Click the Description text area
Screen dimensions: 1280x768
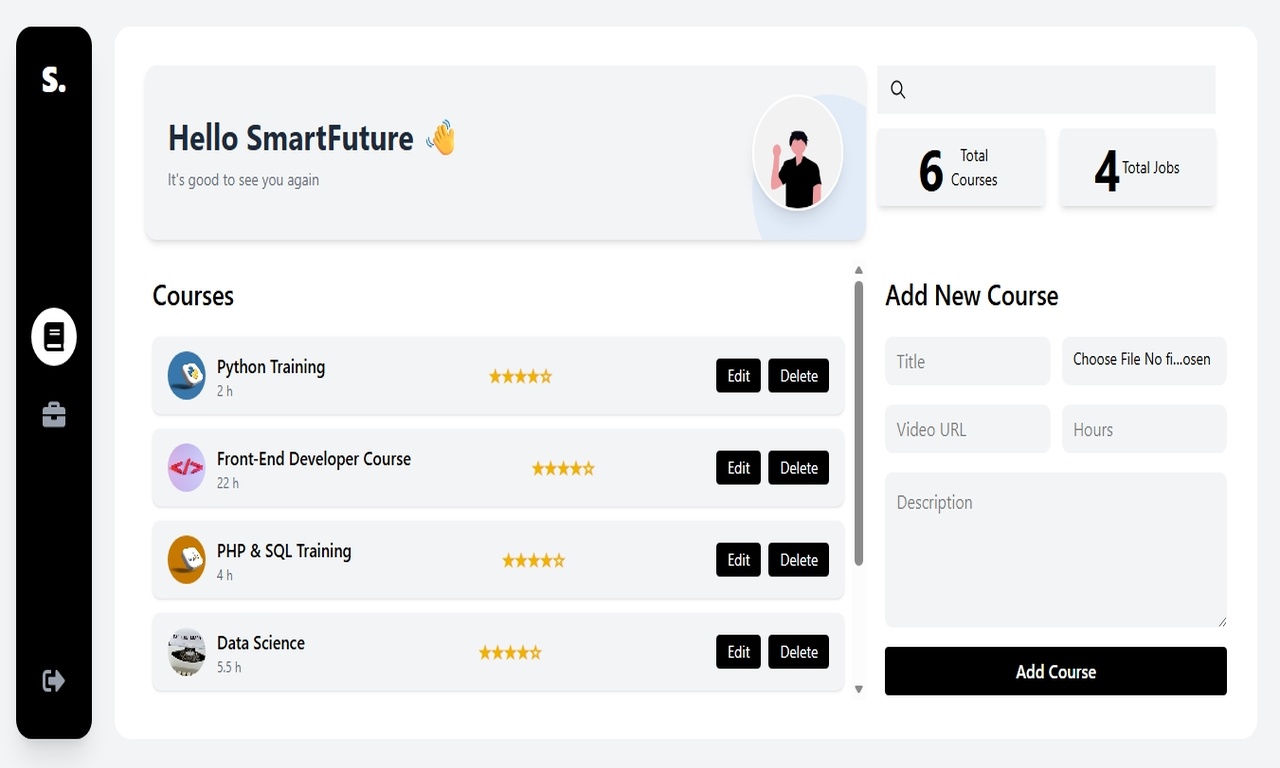click(1055, 550)
